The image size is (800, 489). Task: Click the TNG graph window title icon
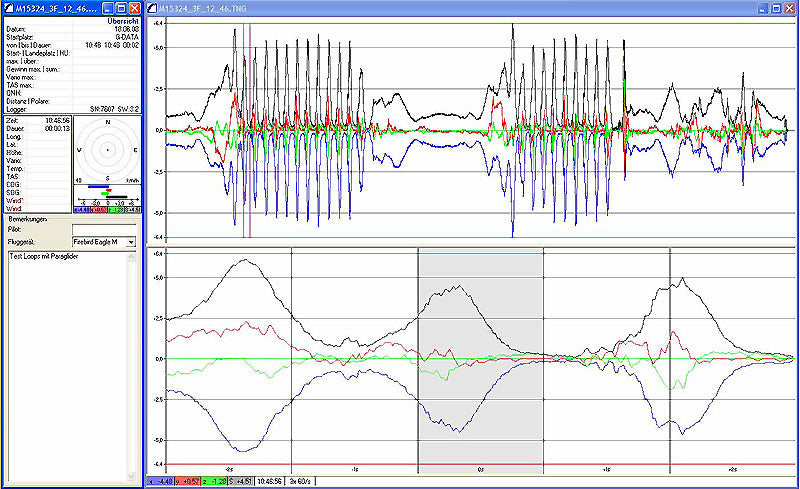click(x=152, y=7)
